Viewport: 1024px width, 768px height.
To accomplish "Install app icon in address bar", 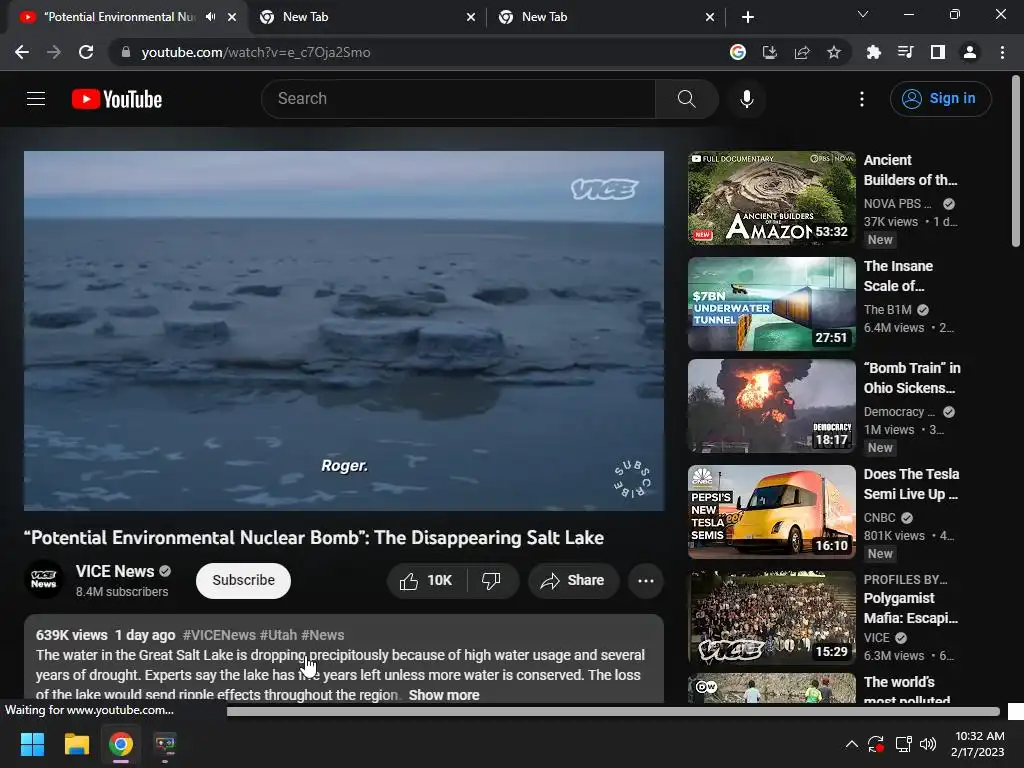I will [770, 52].
